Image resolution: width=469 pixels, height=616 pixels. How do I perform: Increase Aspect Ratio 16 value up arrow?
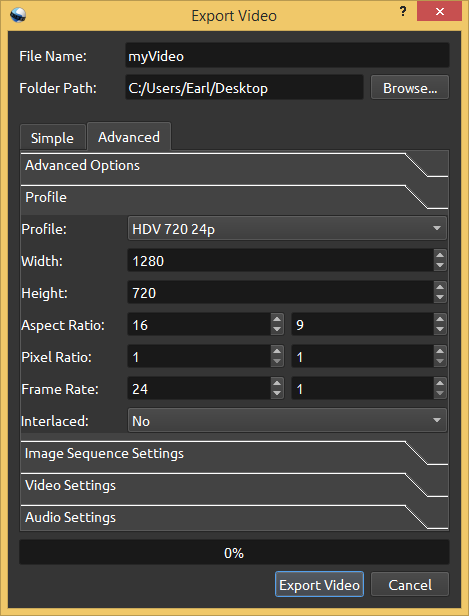(277, 319)
